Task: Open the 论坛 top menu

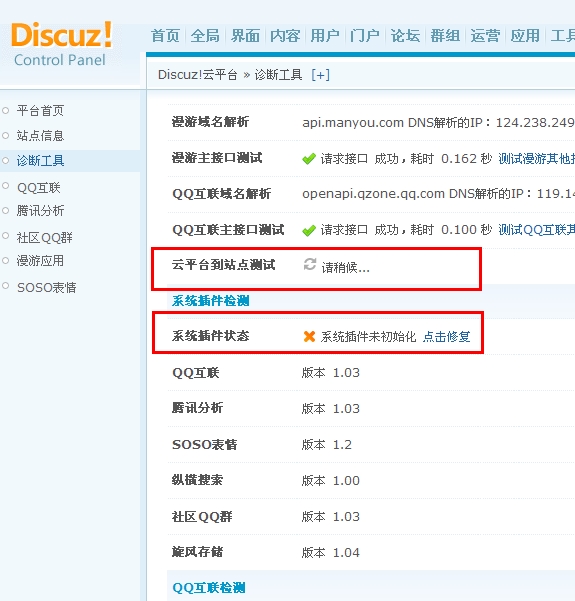Action: pos(405,36)
